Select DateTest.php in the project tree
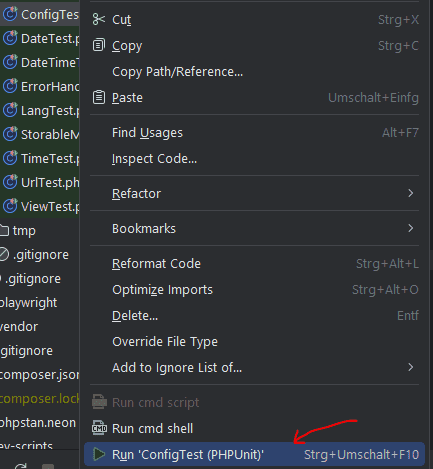This screenshot has height=469, width=433. [40, 38]
